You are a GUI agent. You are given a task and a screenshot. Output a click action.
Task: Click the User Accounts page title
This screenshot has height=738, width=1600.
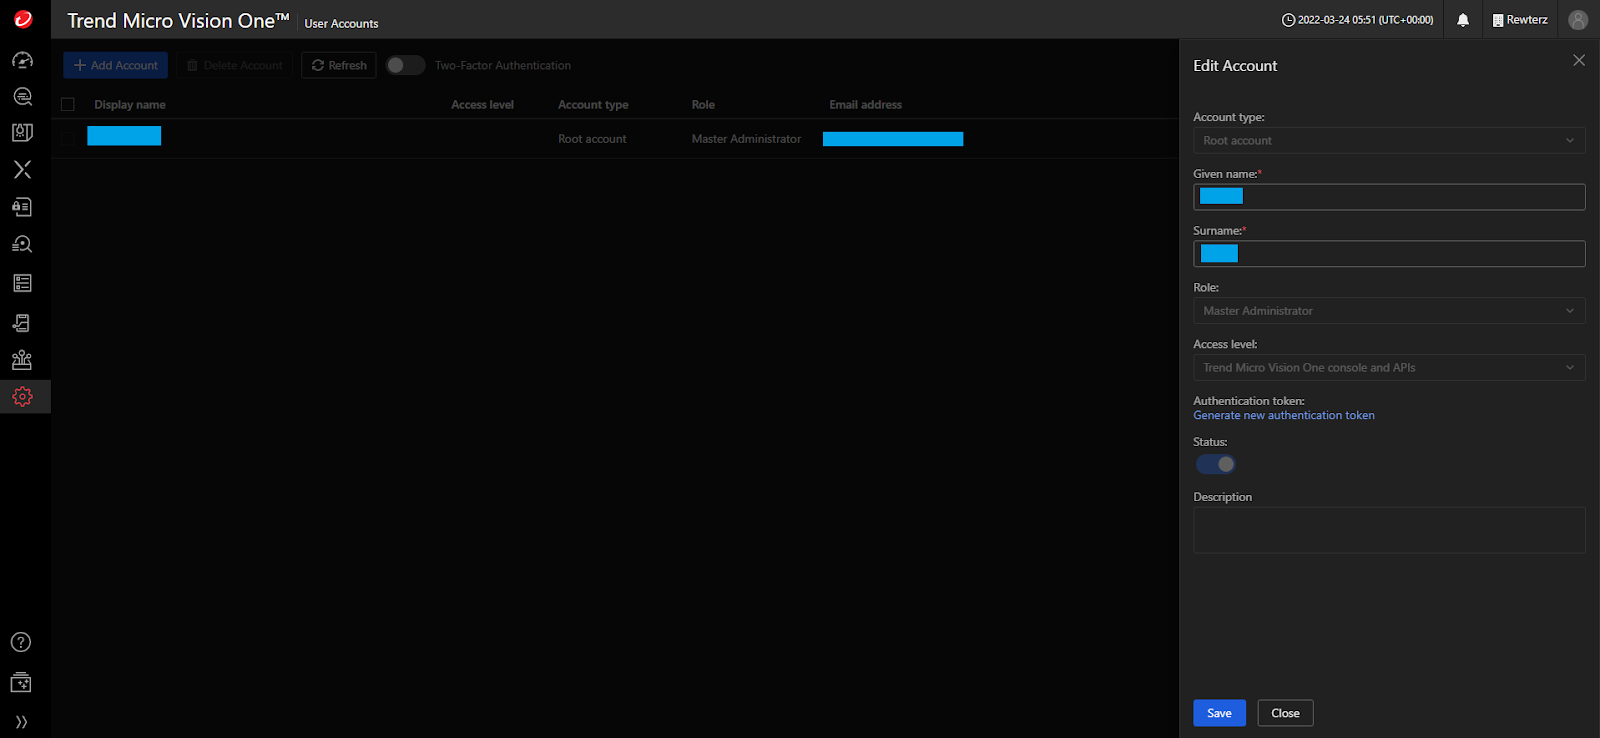[341, 24]
